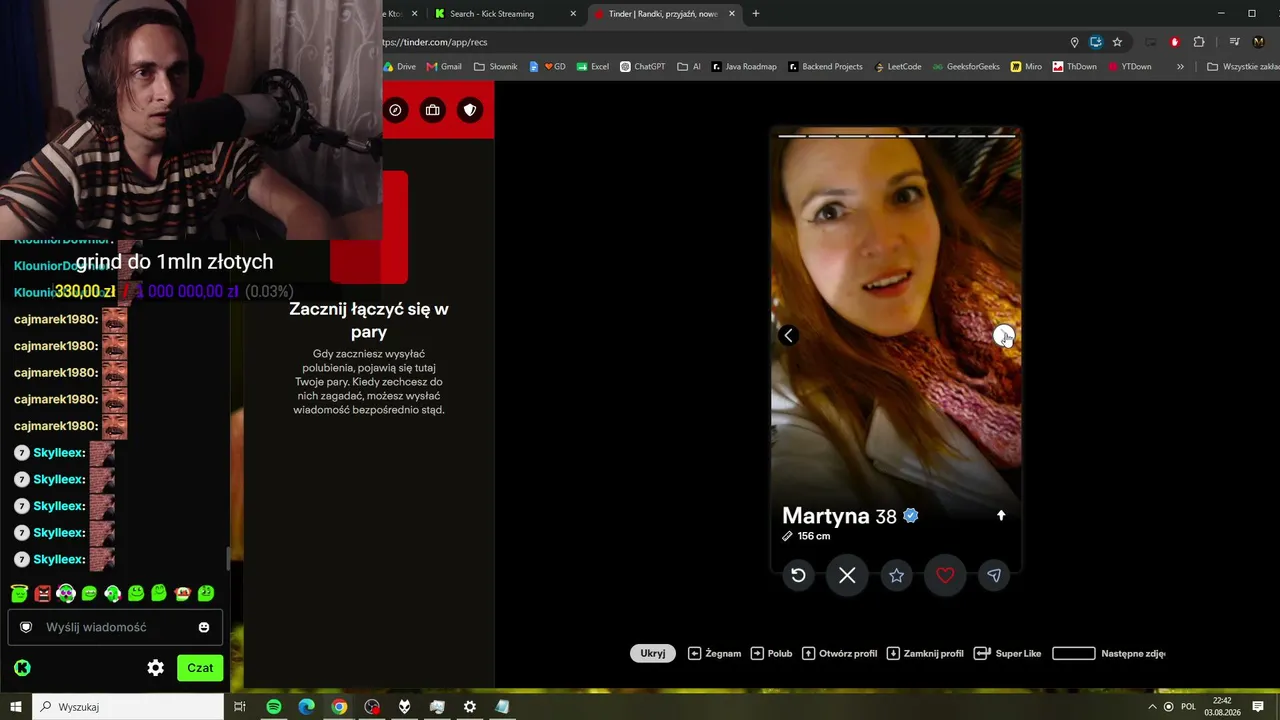
Task: Go to next photo with right chevron
Action: pyautogui.click(x=1003, y=336)
